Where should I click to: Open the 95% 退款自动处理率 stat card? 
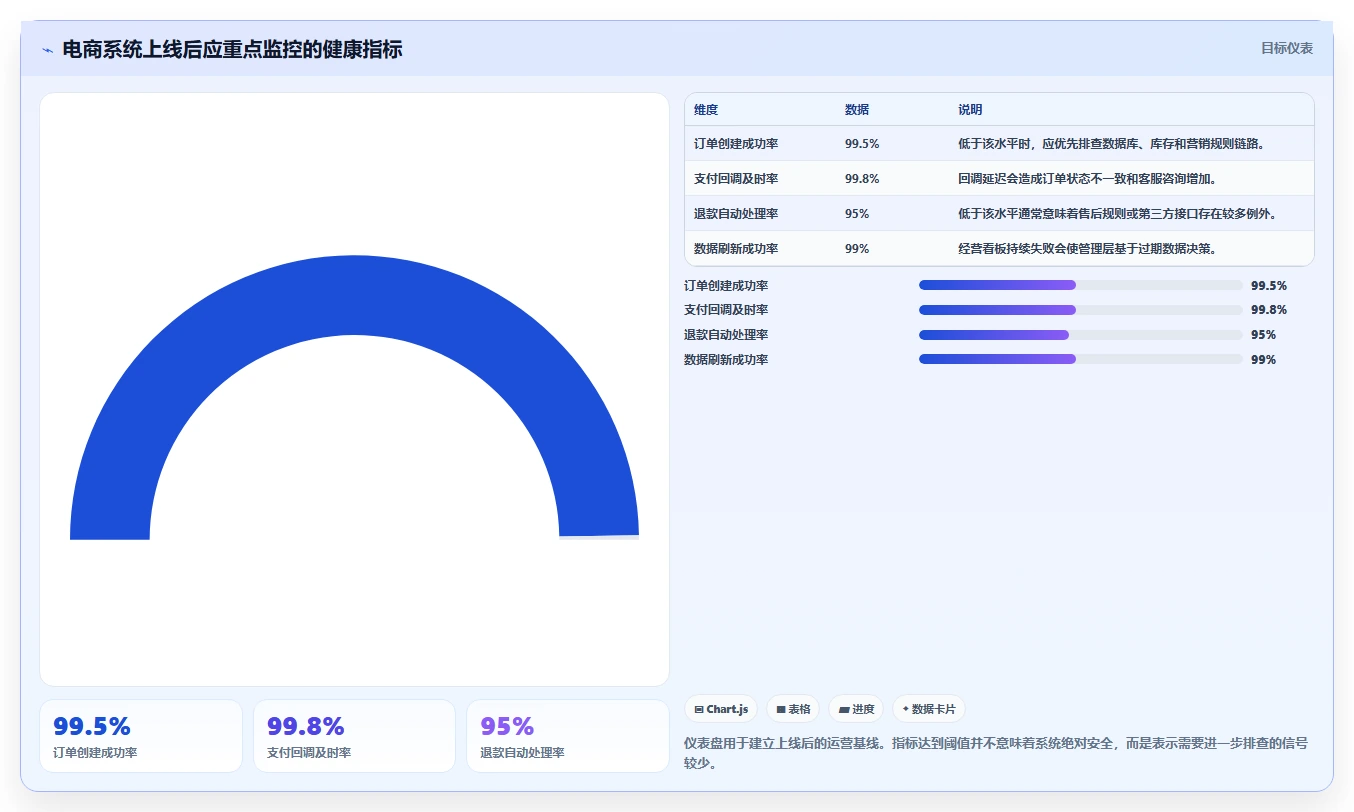[x=568, y=736]
